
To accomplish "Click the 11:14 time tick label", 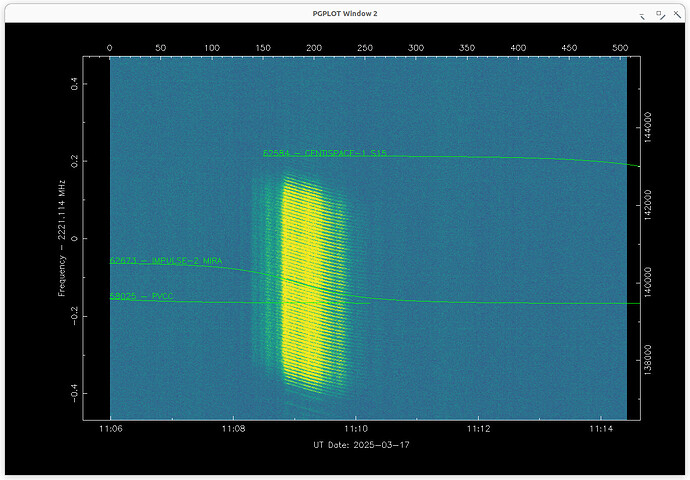I will point(601,429).
